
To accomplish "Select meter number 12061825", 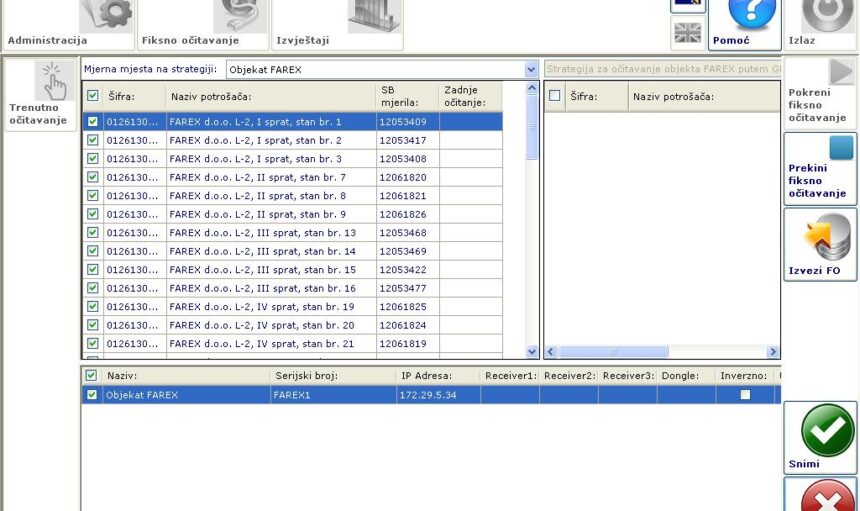I will pos(403,306).
